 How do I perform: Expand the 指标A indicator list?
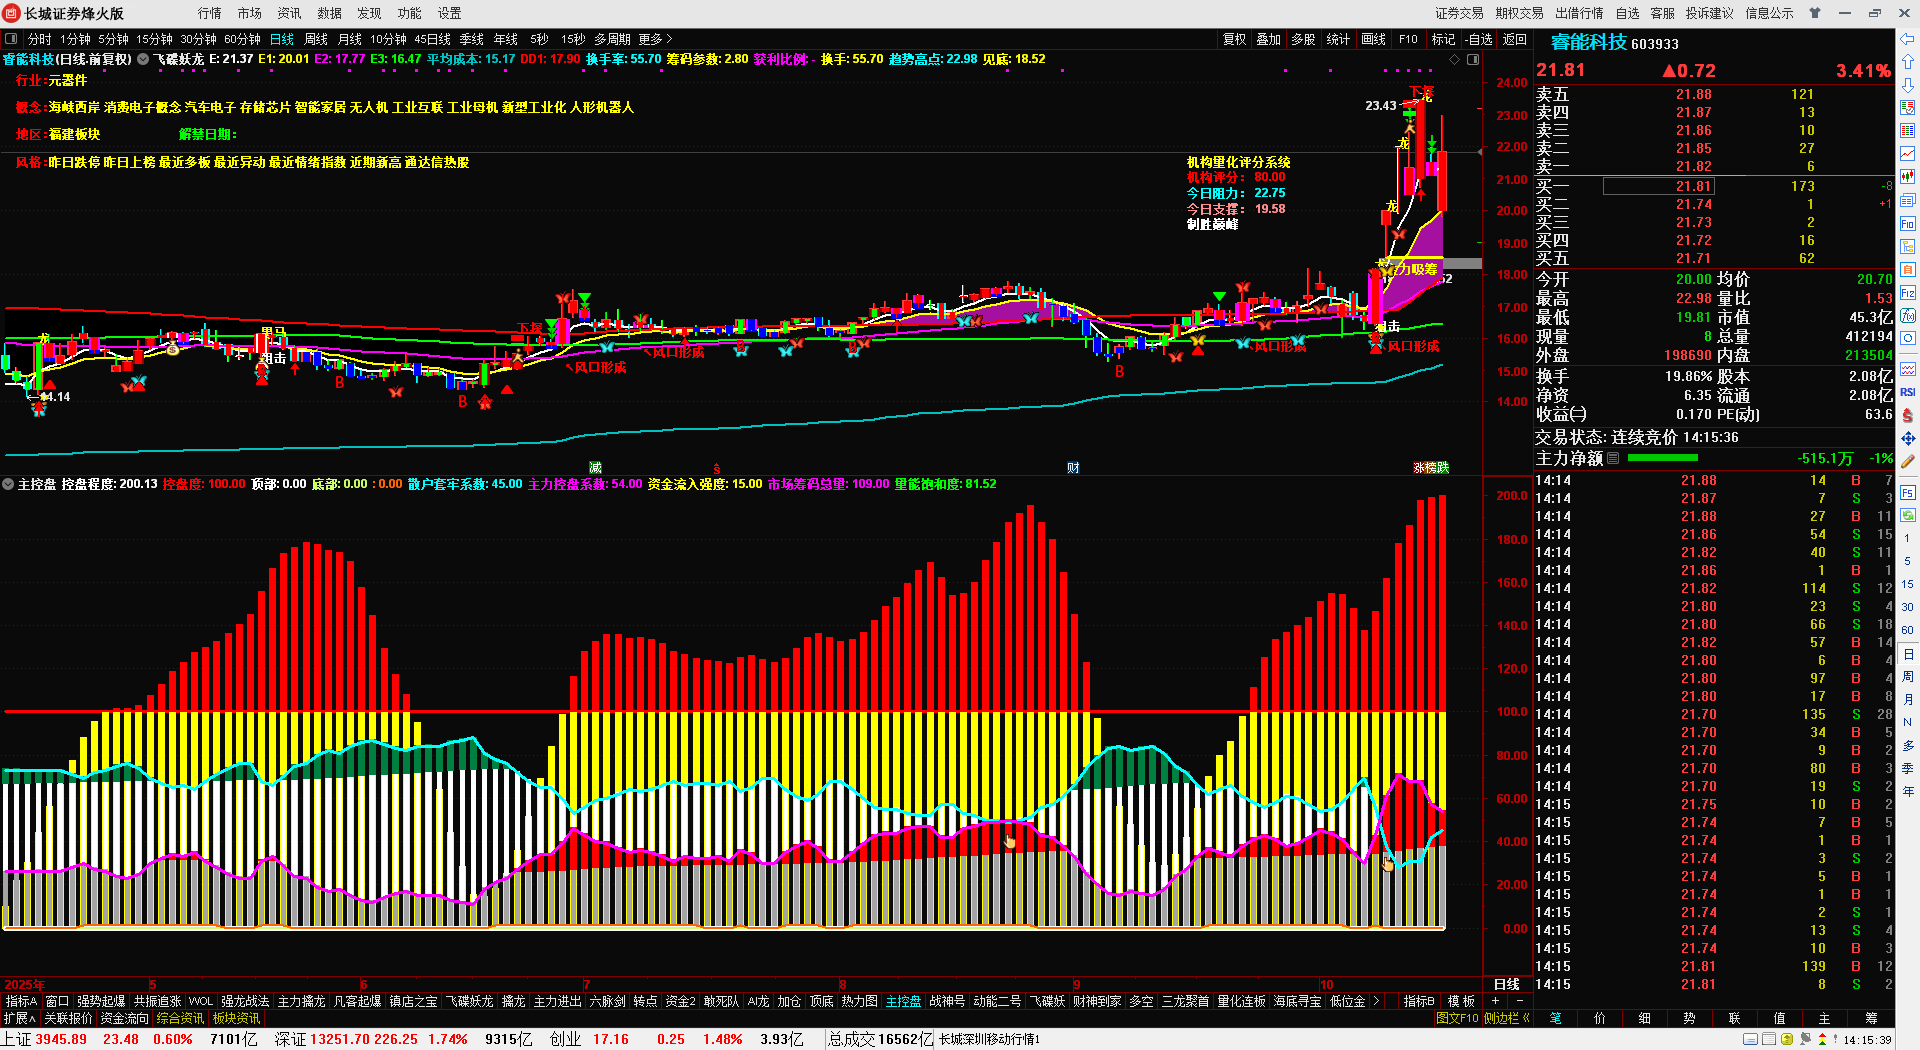[21, 1001]
